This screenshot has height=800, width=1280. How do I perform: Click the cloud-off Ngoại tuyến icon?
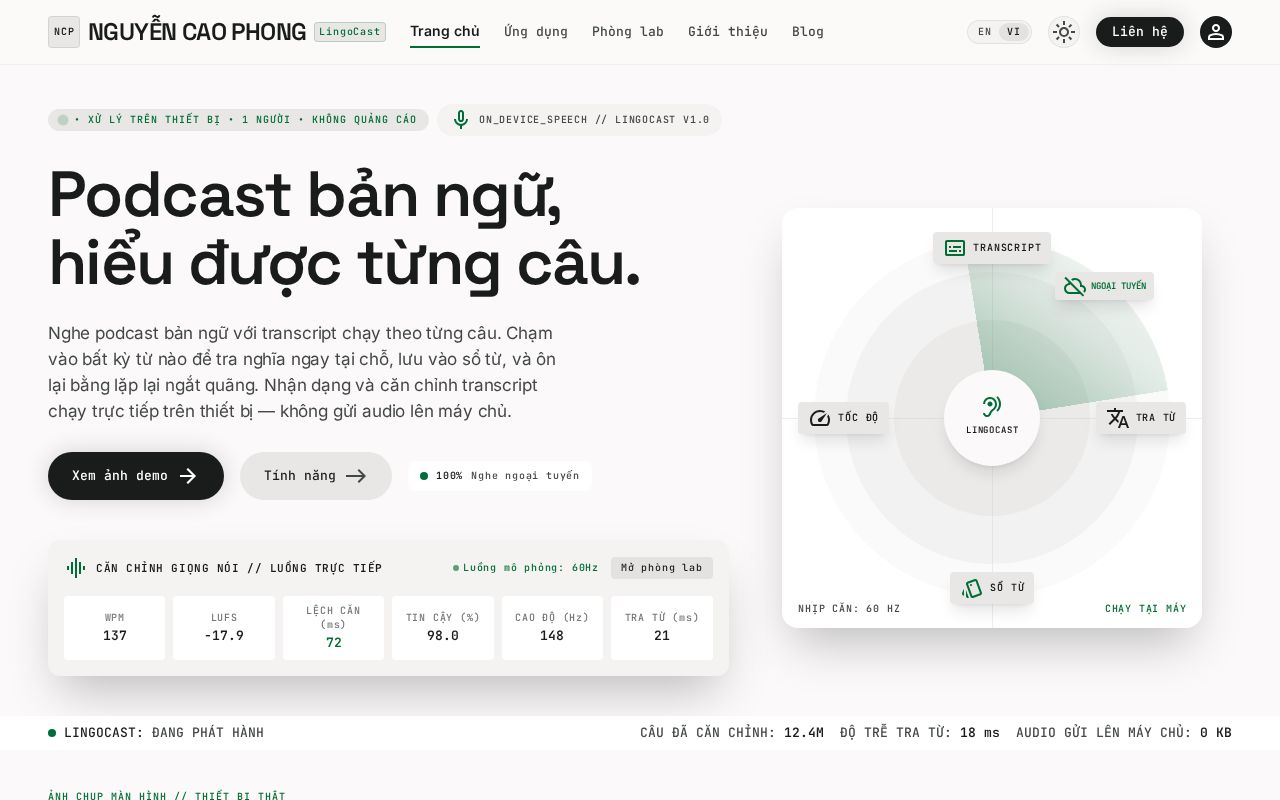click(x=1075, y=286)
